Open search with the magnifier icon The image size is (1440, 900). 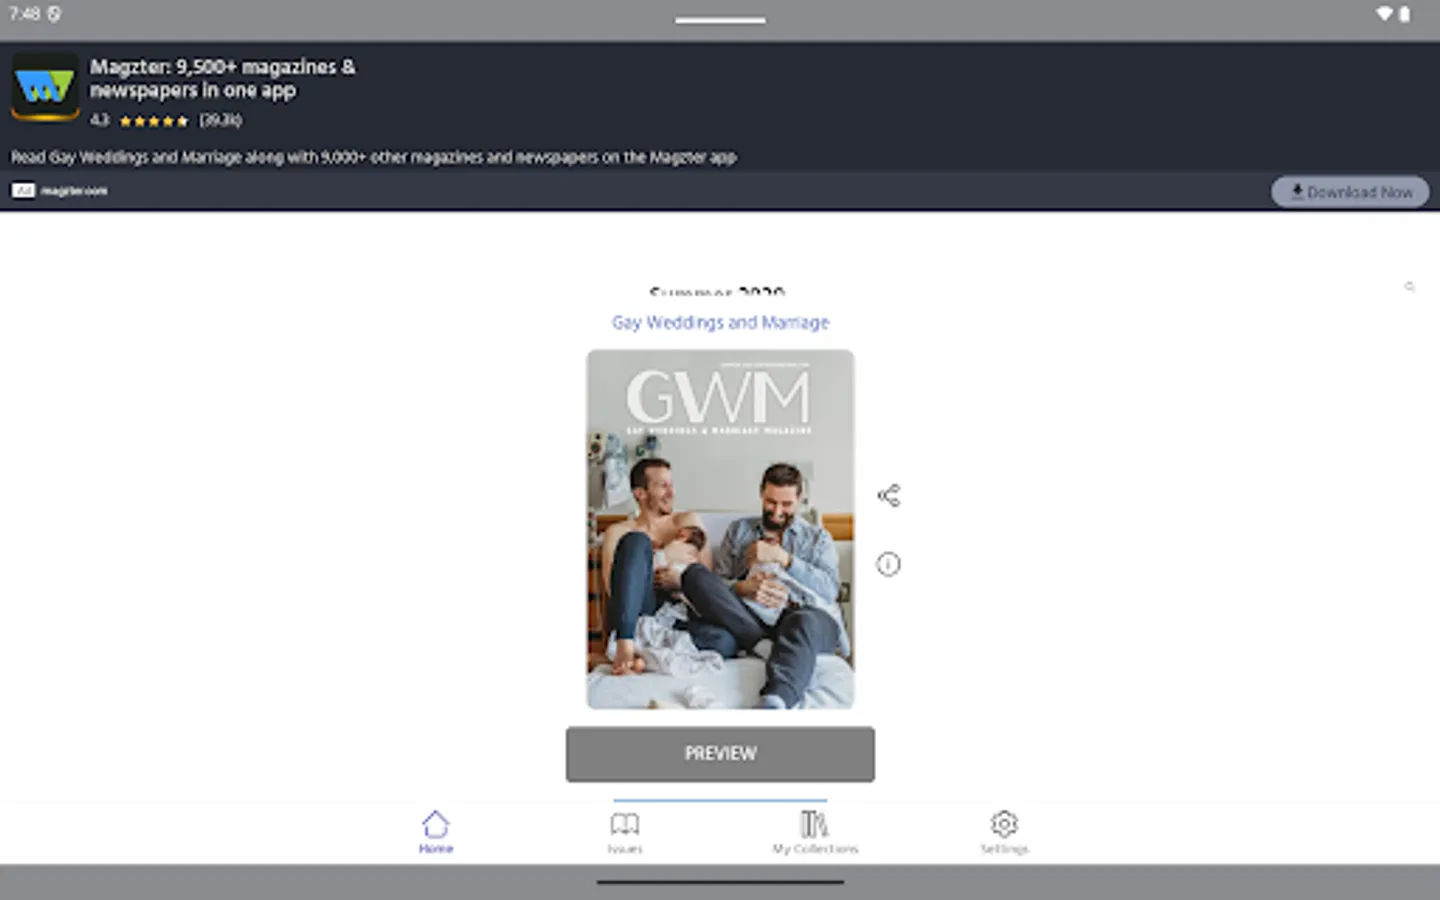pos(1410,287)
